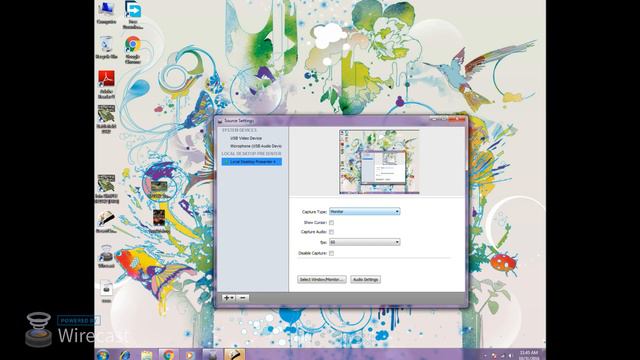Open the Wirecast desktop shortcut
The height and width of the screenshot is (360, 640).
pyautogui.click(x=106, y=256)
